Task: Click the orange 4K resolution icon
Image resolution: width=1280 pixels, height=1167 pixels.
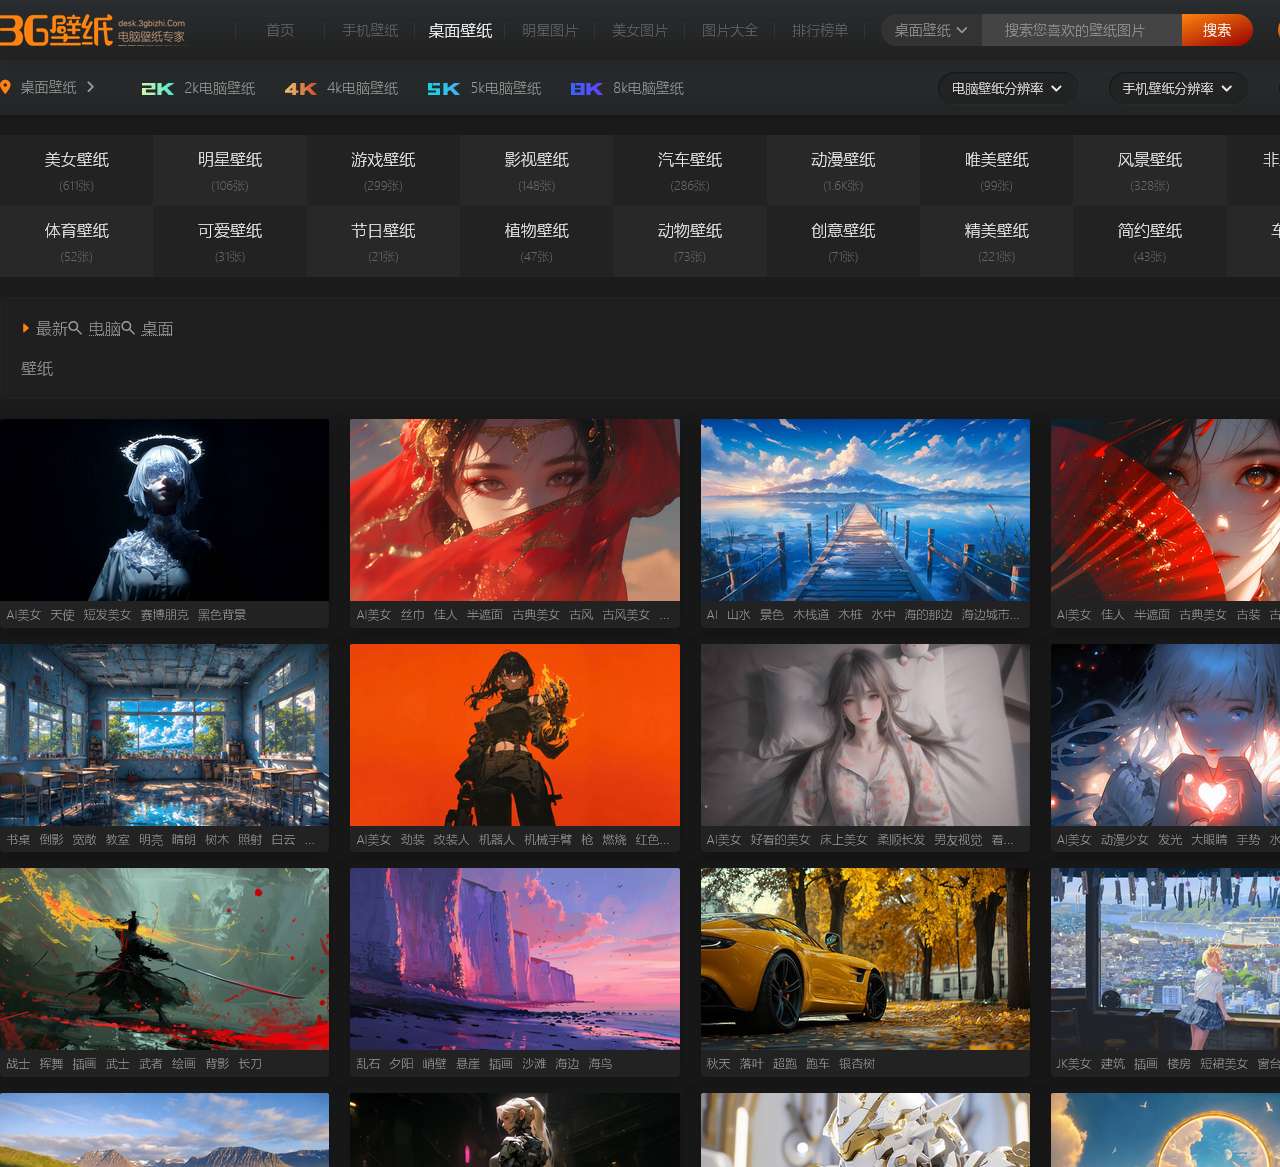Action: point(301,89)
